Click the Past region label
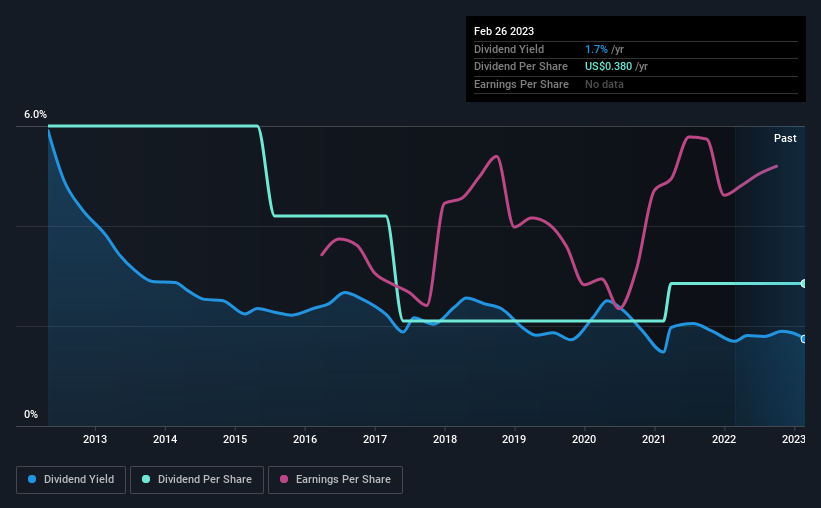 785,138
